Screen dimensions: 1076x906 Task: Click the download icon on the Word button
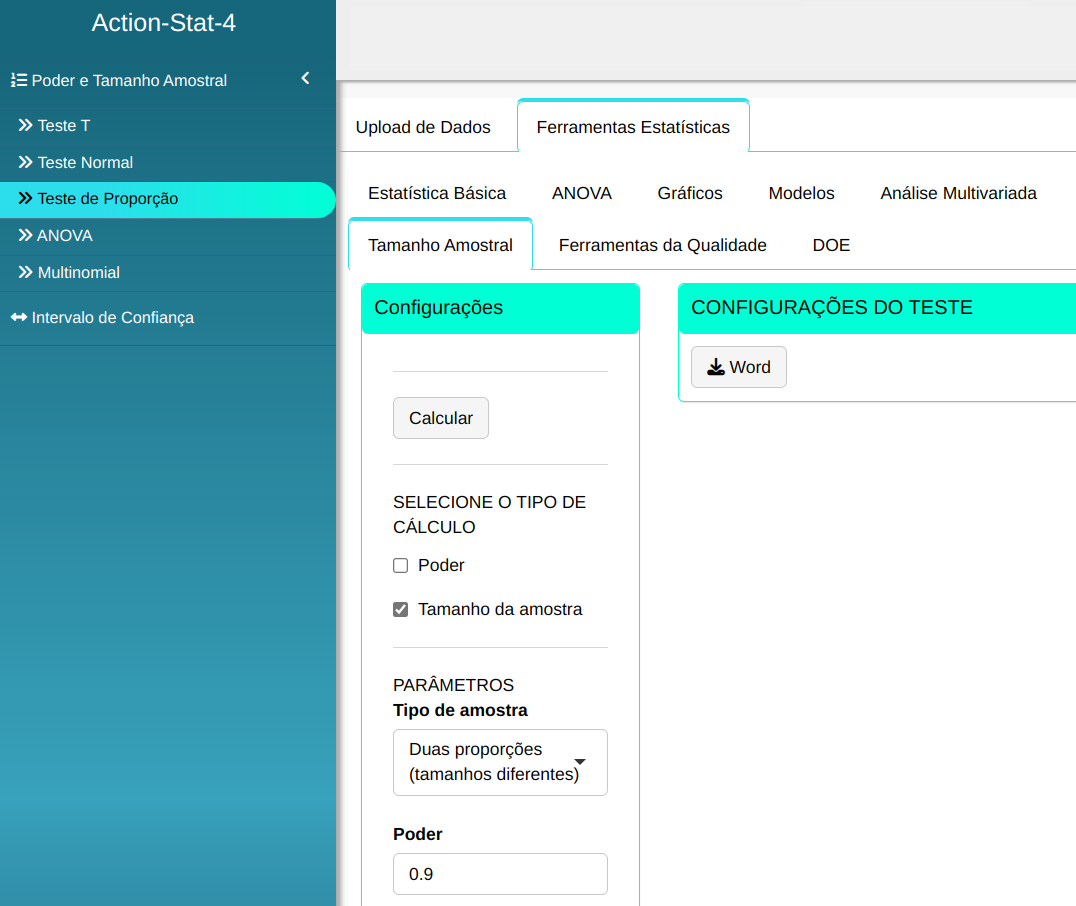(715, 367)
